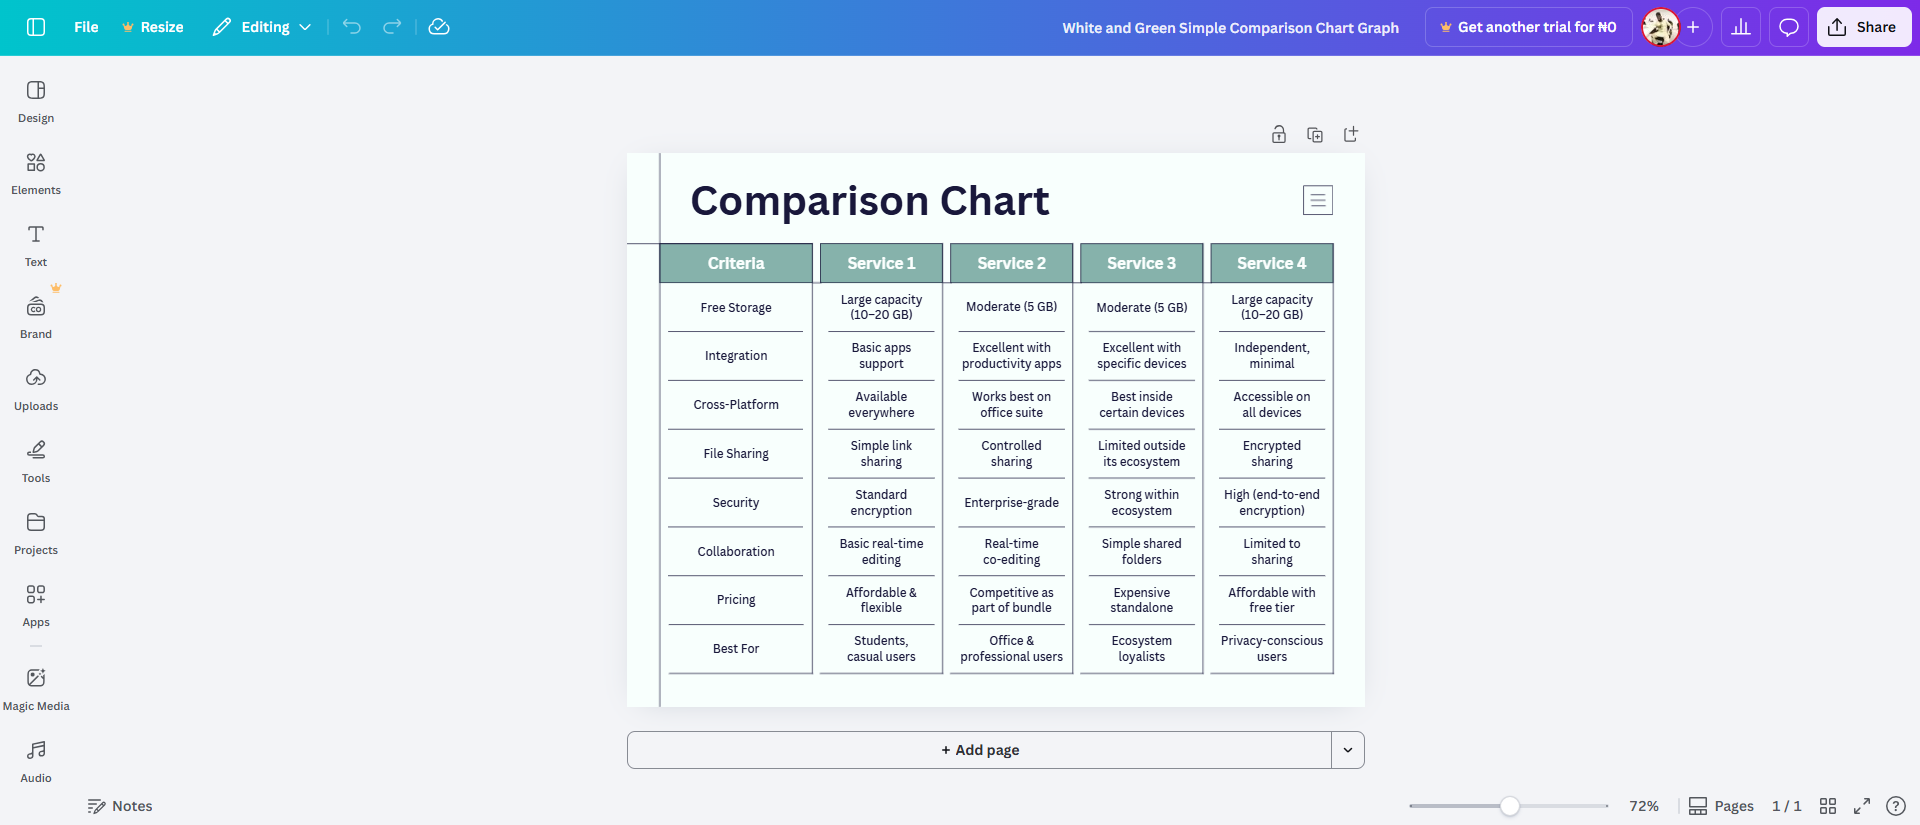The image size is (1920, 825).
Task: Open the Notes panel at the bottom
Action: click(120, 805)
